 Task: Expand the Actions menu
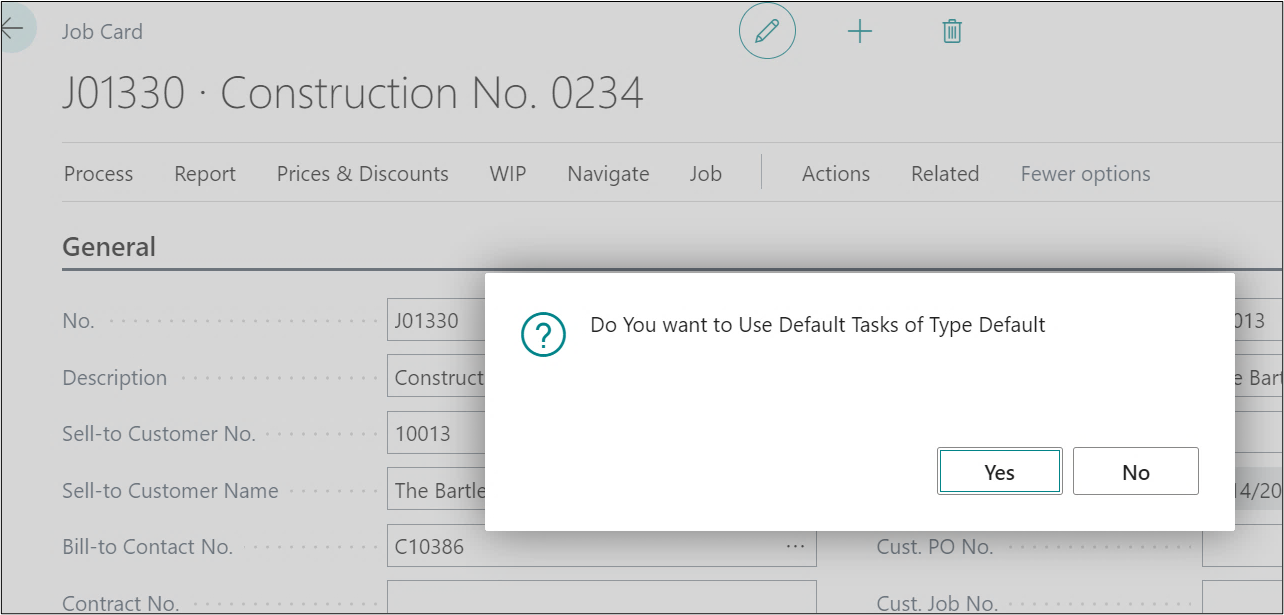(x=836, y=174)
